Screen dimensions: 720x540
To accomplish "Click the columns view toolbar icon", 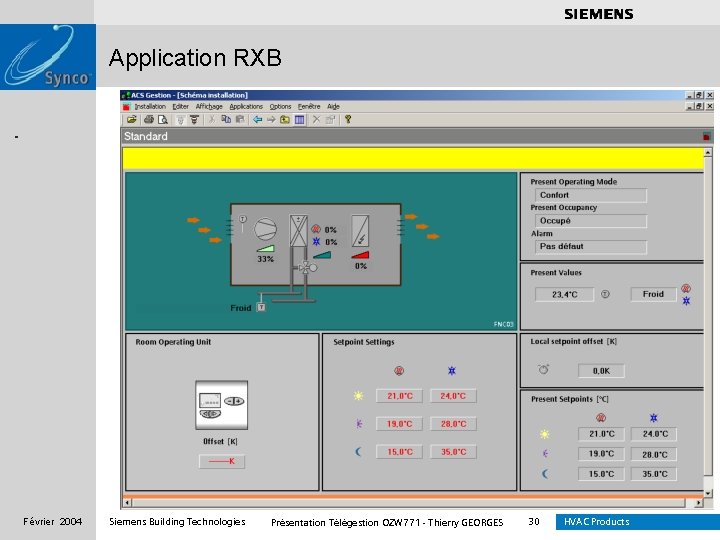I will (x=299, y=120).
